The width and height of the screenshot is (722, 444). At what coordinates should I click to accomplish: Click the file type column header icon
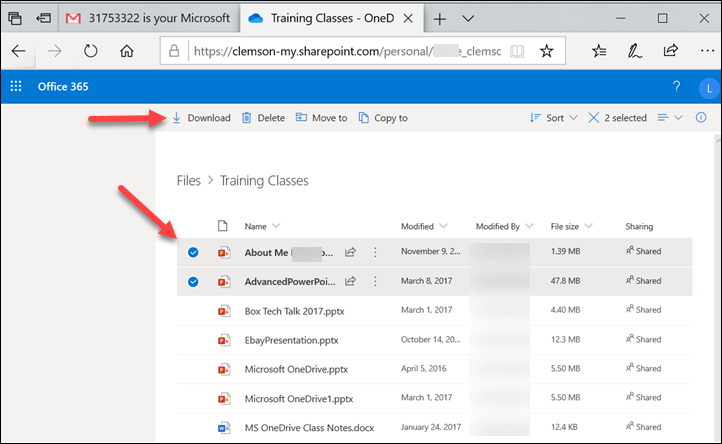point(223,226)
